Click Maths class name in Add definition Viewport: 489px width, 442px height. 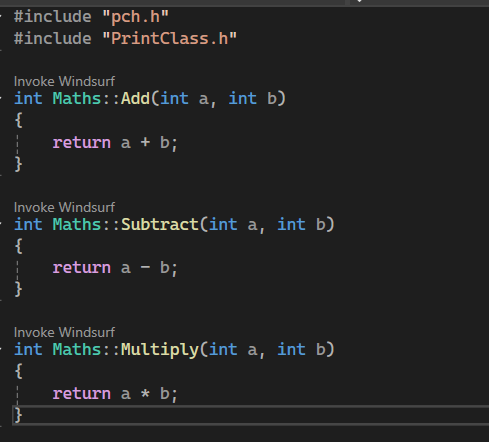click(x=77, y=98)
